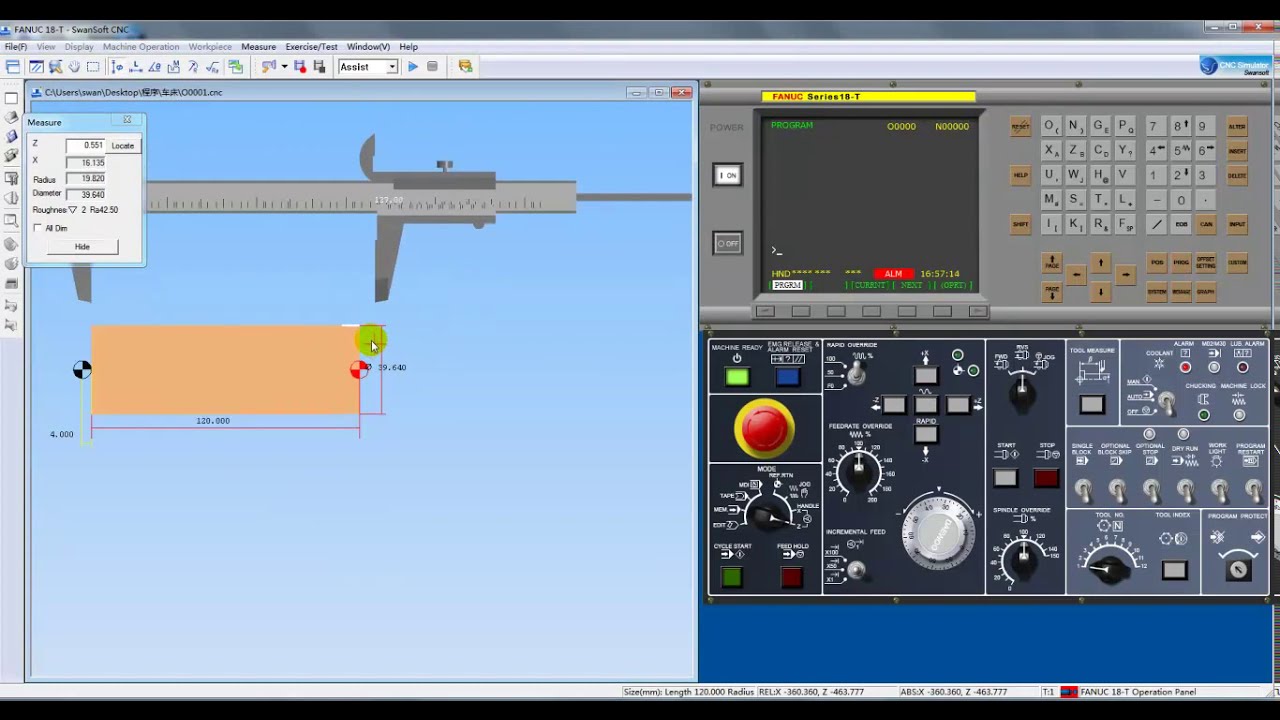This screenshot has height=720, width=1280.
Task: Open the dropdown arrow beside the speaker icon
Action: pyautogui.click(x=284, y=67)
